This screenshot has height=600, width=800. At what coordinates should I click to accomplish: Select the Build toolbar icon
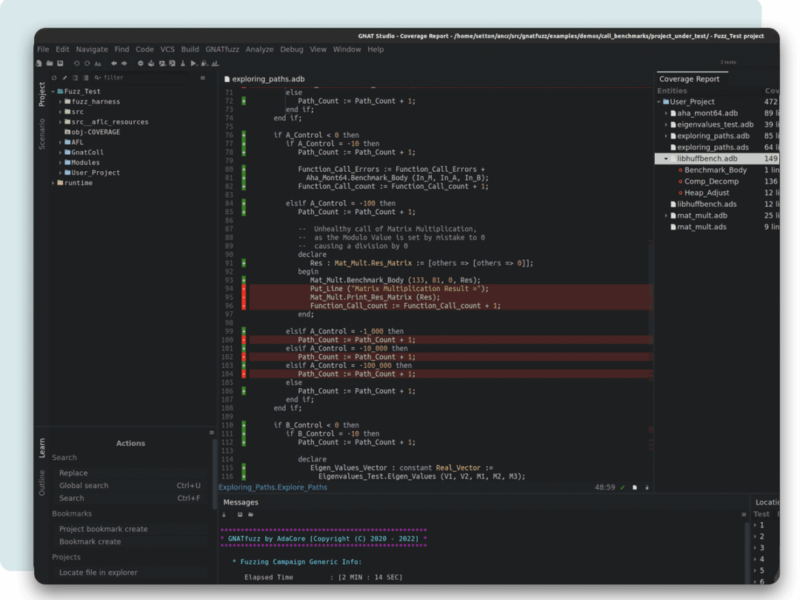[151, 63]
